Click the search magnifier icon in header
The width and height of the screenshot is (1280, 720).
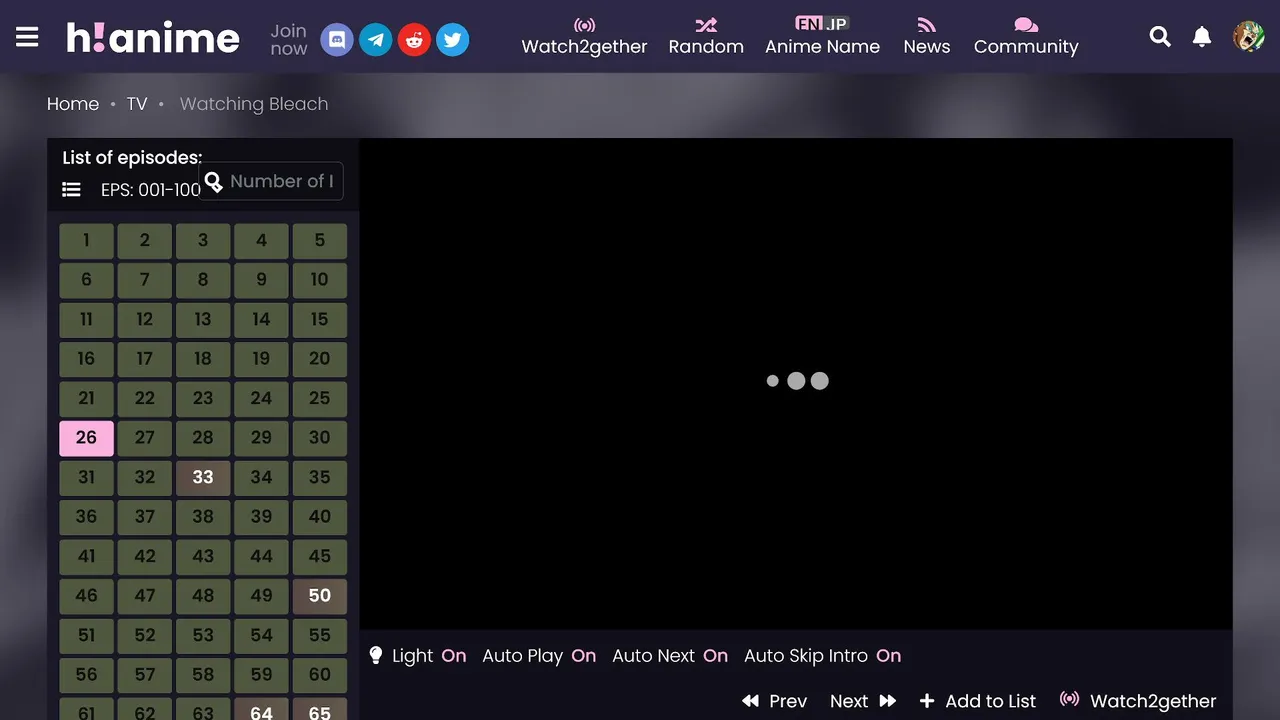click(x=1160, y=37)
